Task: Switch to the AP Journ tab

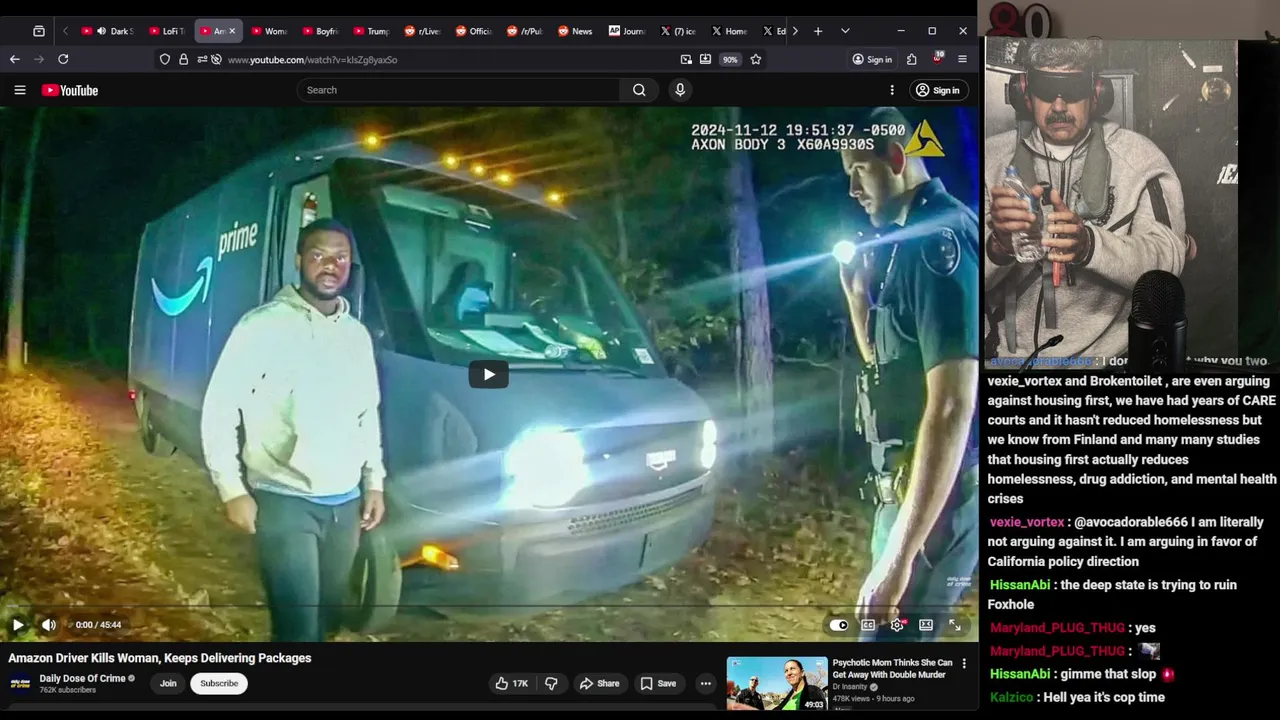Action: [x=626, y=31]
